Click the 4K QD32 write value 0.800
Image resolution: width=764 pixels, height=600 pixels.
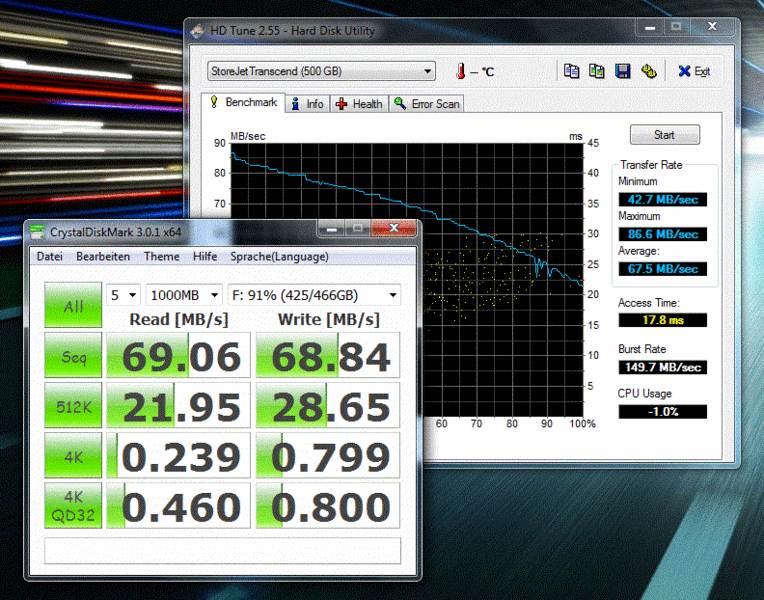(x=328, y=506)
